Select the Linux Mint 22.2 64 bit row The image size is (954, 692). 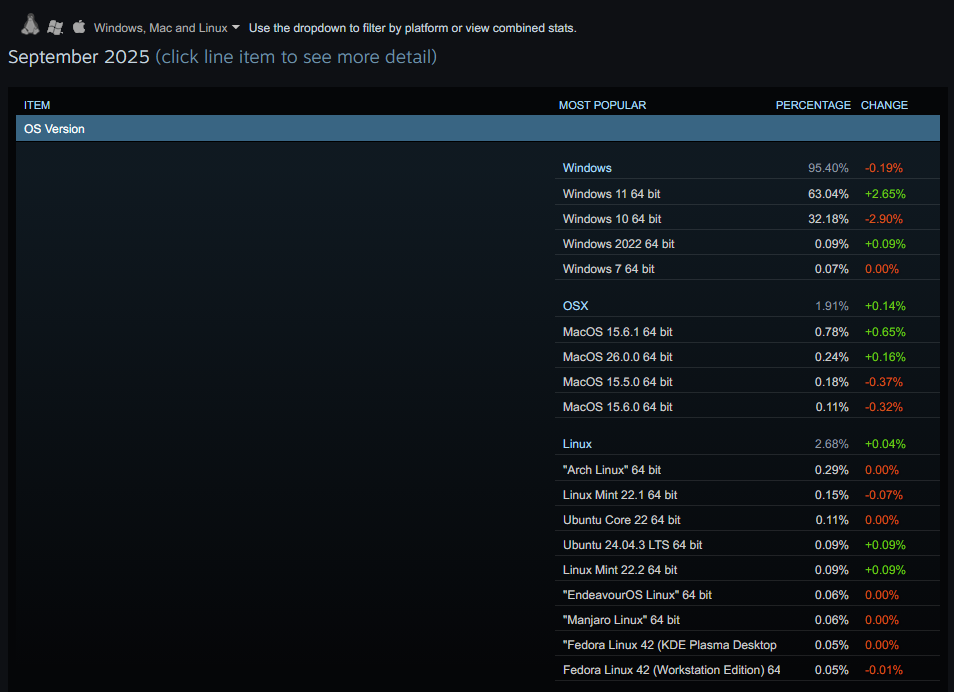(747, 570)
